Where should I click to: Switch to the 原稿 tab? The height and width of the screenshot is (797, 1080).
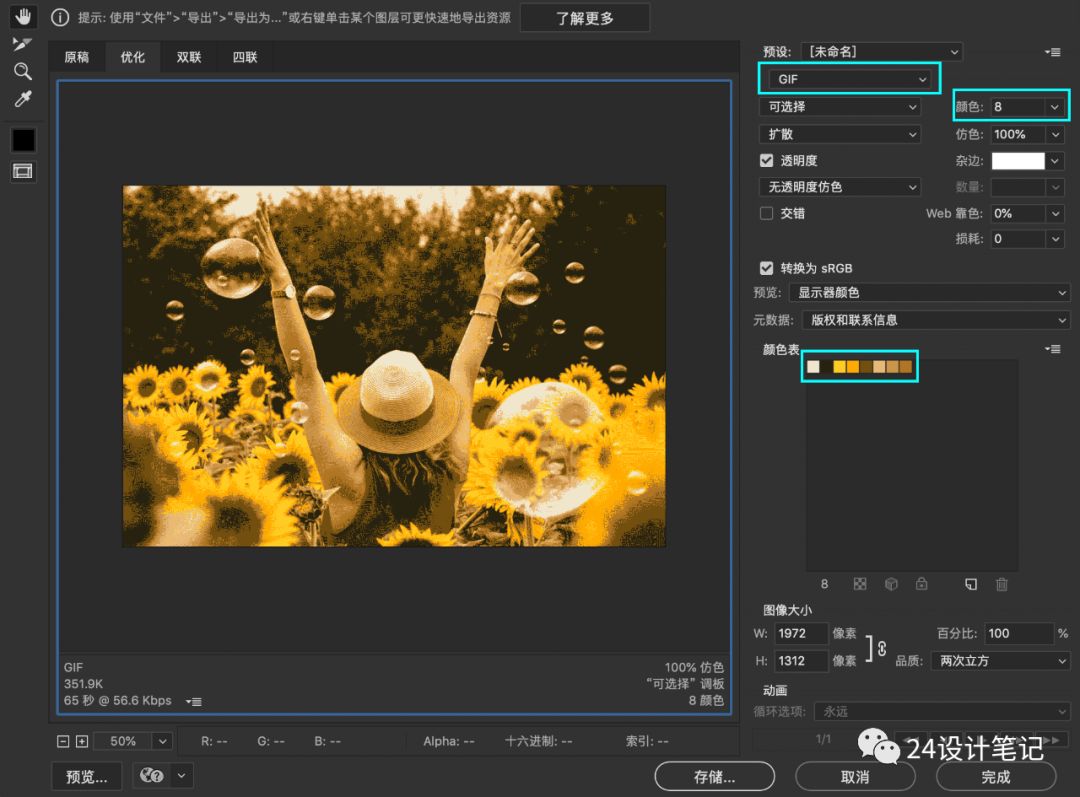[x=77, y=57]
